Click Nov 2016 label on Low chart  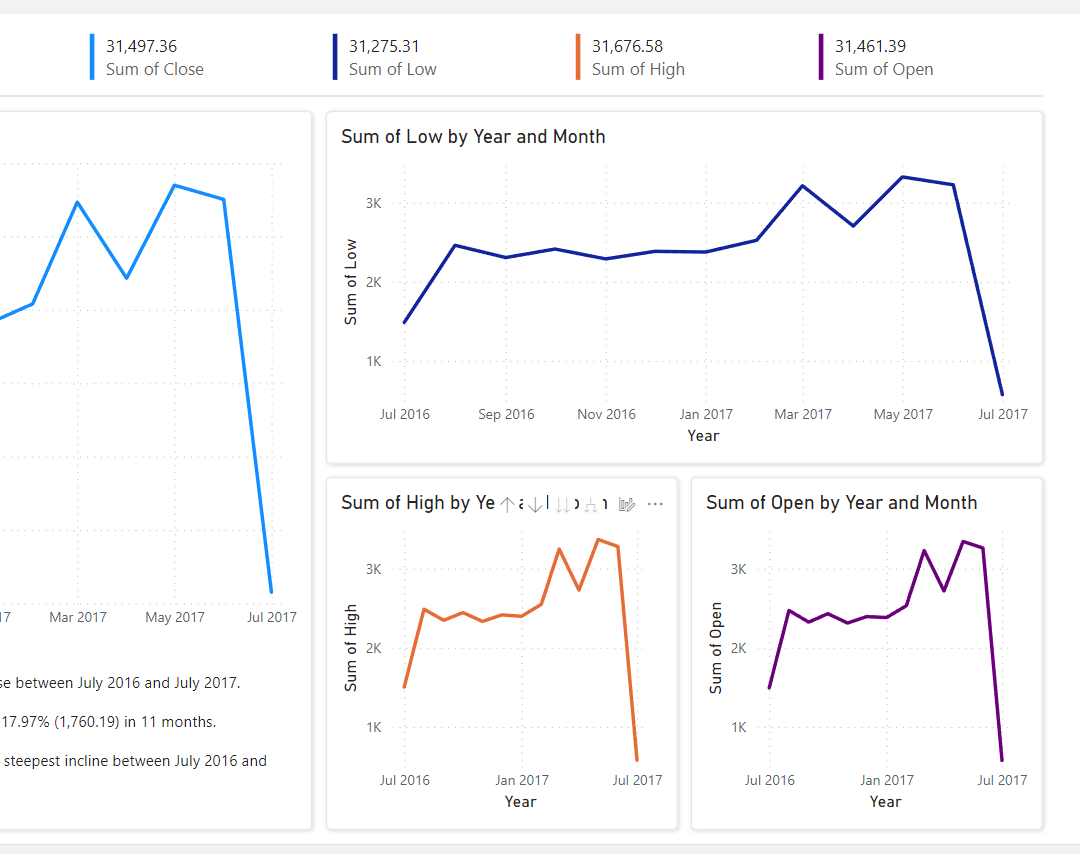[606, 414]
